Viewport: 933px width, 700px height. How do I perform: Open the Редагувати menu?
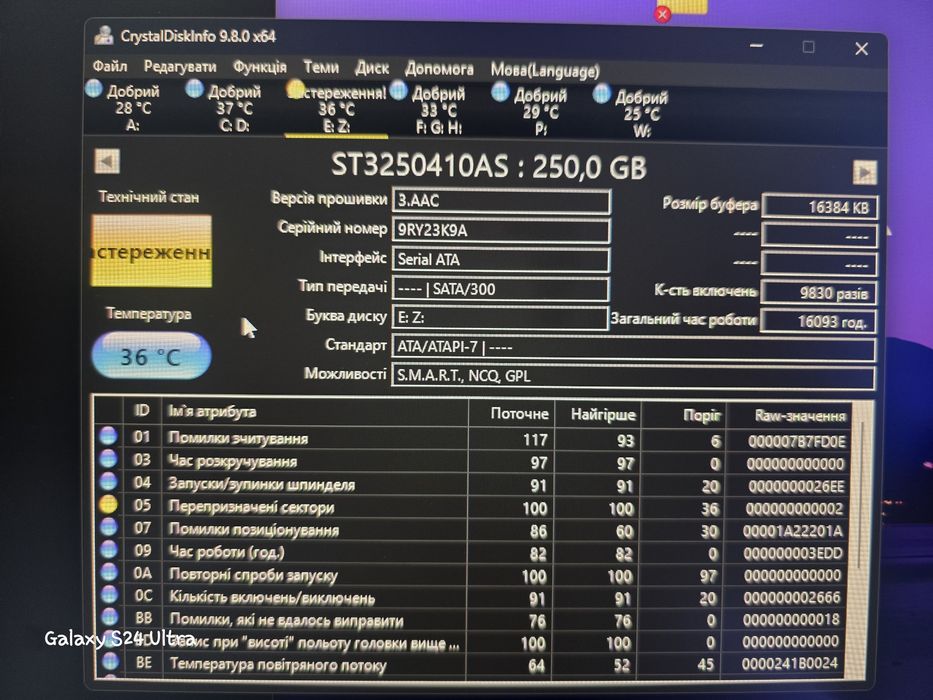tap(180, 66)
